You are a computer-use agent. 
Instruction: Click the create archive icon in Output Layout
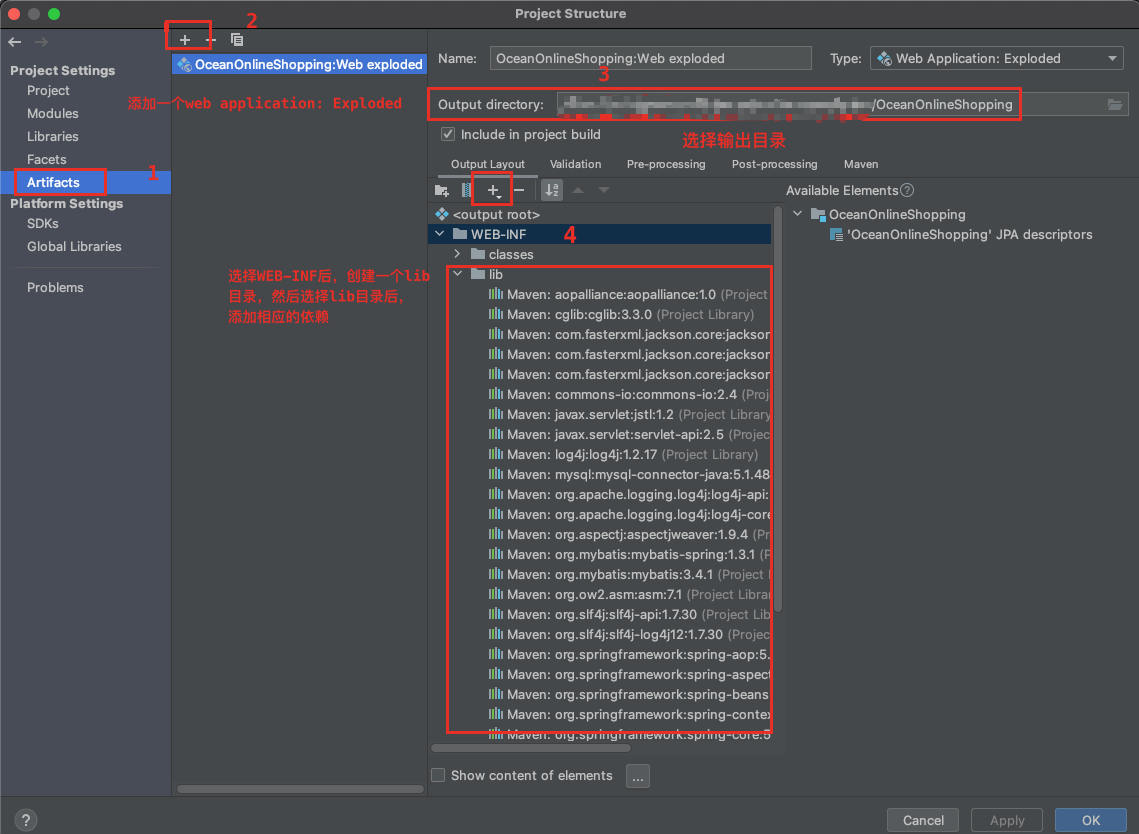click(466, 190)
